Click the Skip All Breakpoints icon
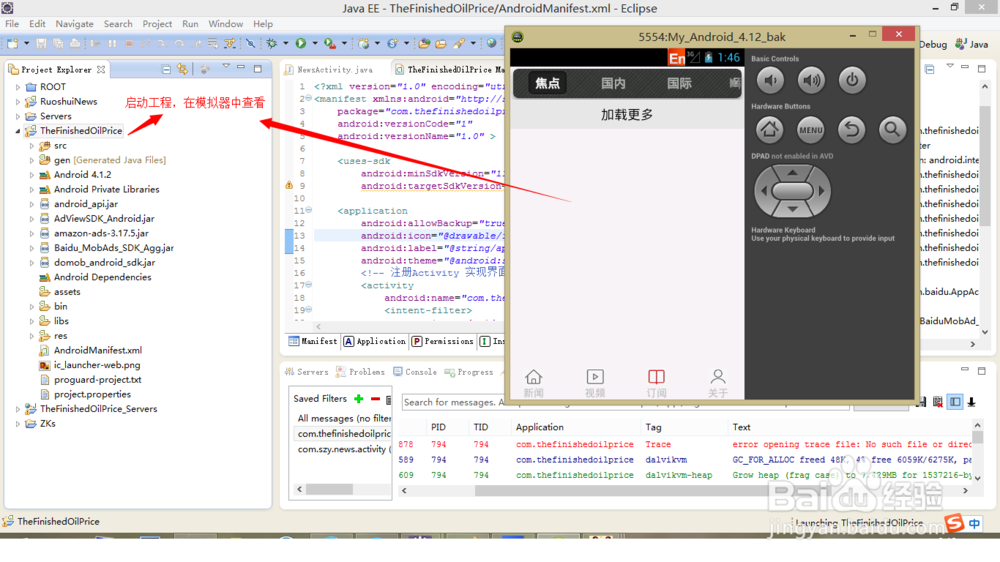1000x562 pixels. point(251,43)
